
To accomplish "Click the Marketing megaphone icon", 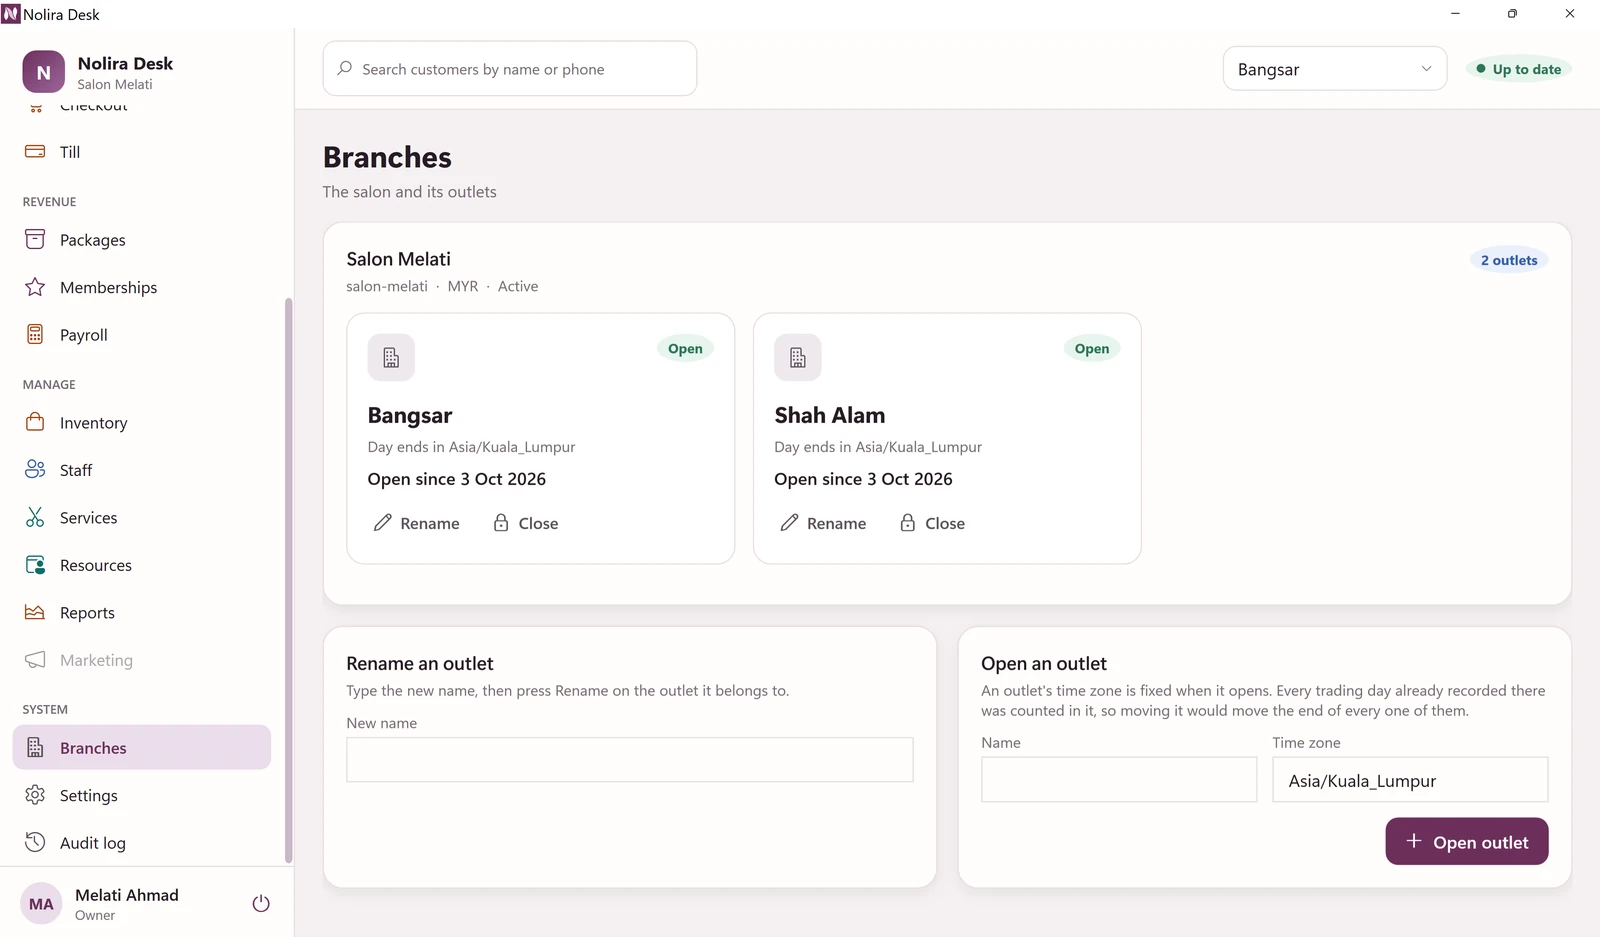I will [x=35, y=660].
